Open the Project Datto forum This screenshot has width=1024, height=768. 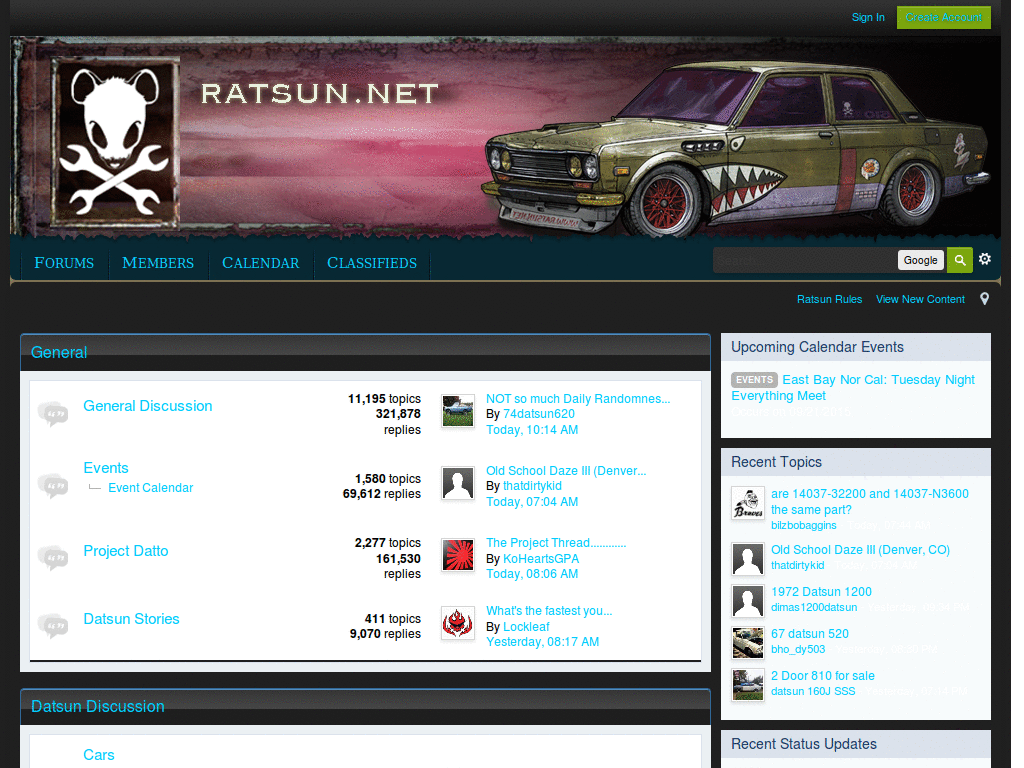pyautogui.click(x=125, y=551)
